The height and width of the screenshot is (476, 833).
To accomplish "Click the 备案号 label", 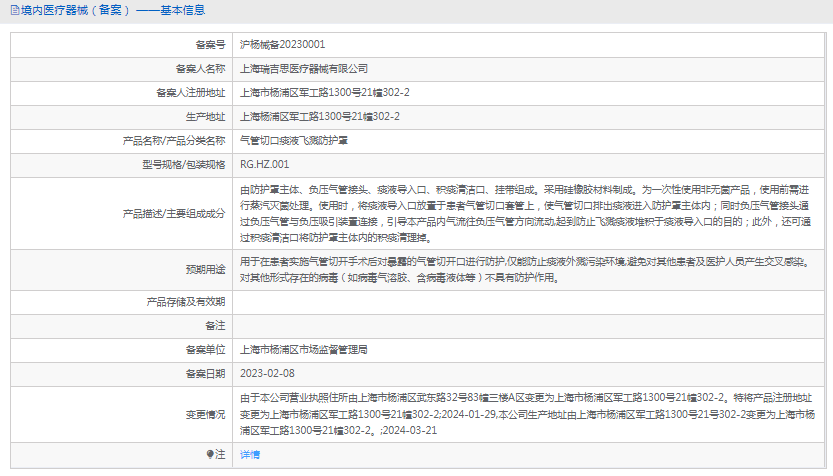I will point(210,45).
